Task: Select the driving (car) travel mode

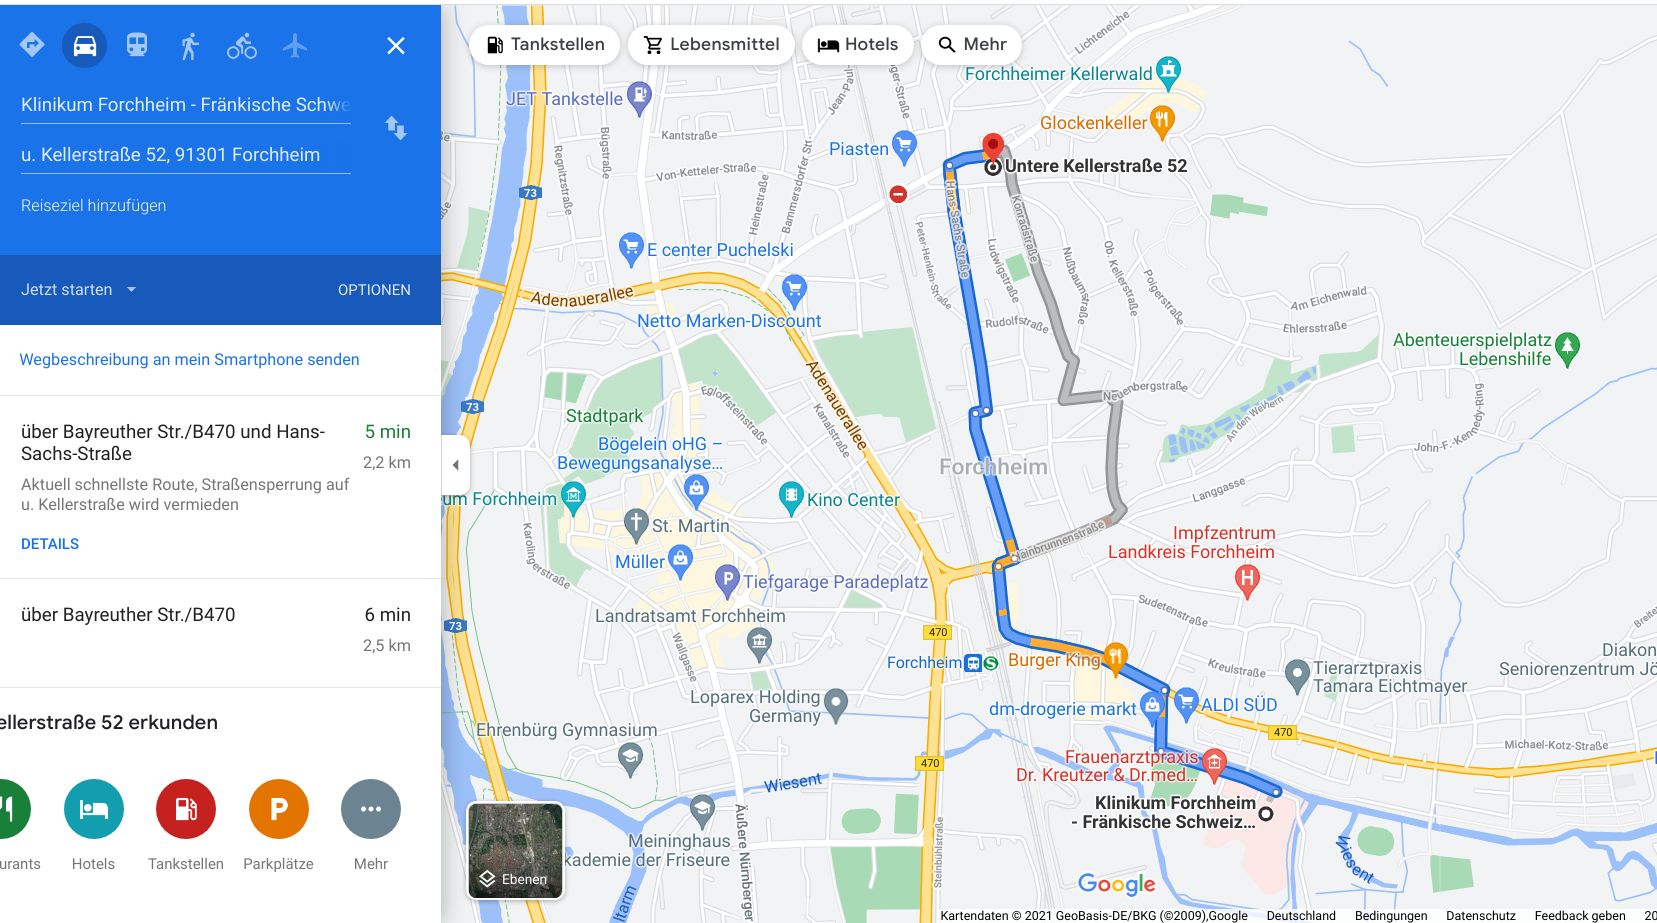Action: click(x=85, y=46)
